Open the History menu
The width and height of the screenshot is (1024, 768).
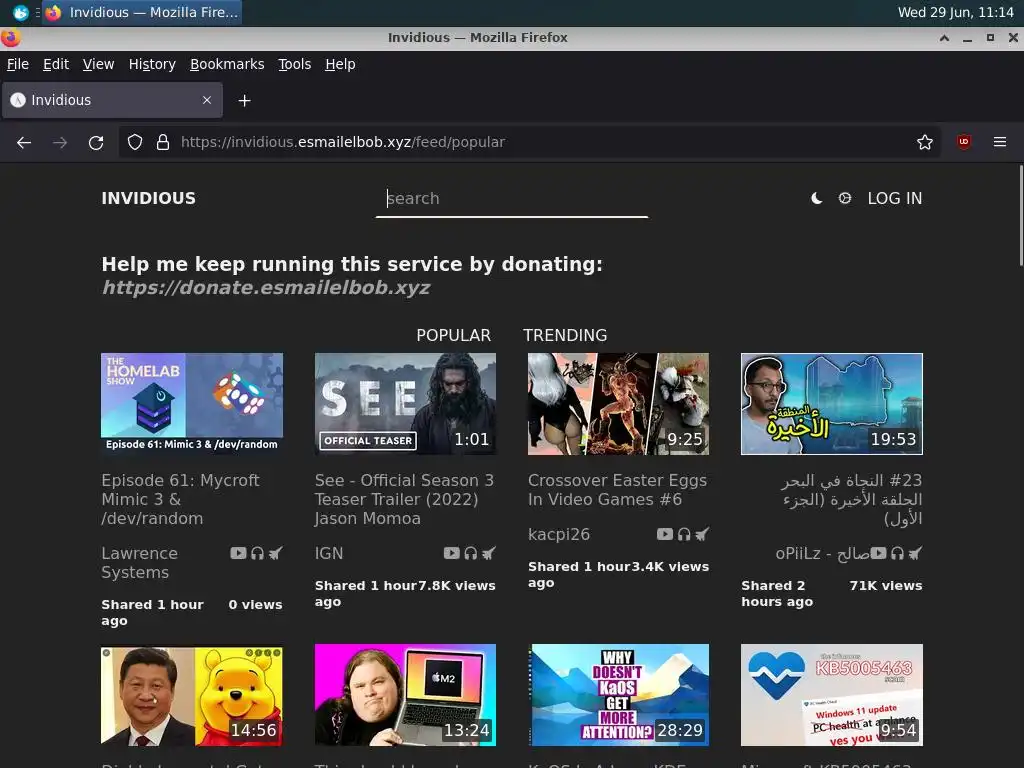point(152,64)
